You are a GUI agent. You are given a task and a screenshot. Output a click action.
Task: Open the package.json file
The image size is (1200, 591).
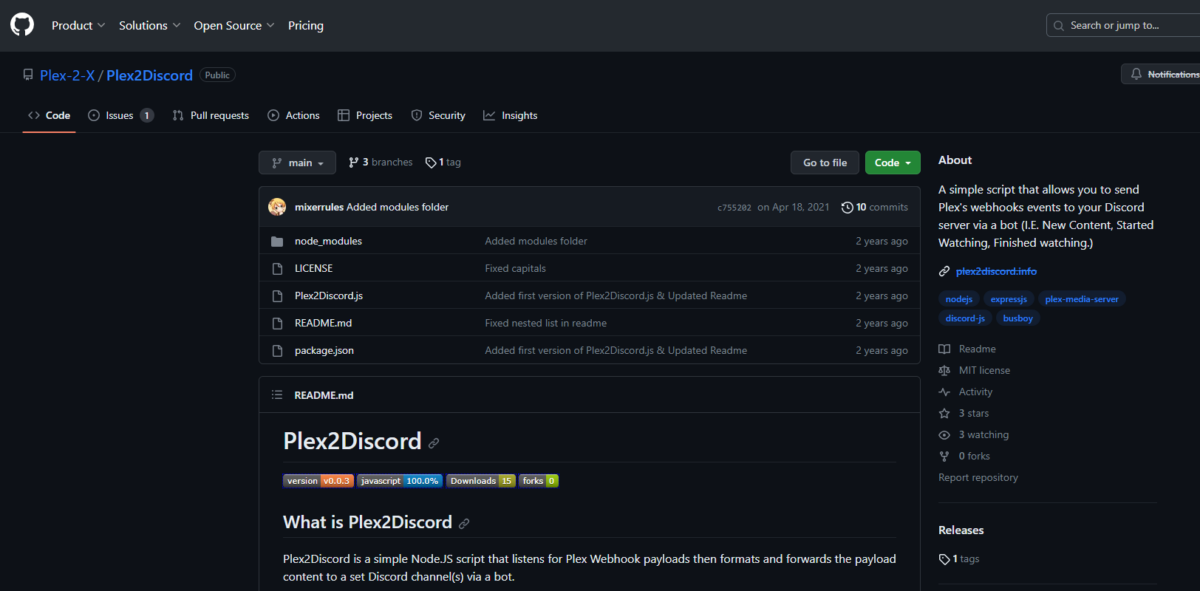click(x=324, y=350)
